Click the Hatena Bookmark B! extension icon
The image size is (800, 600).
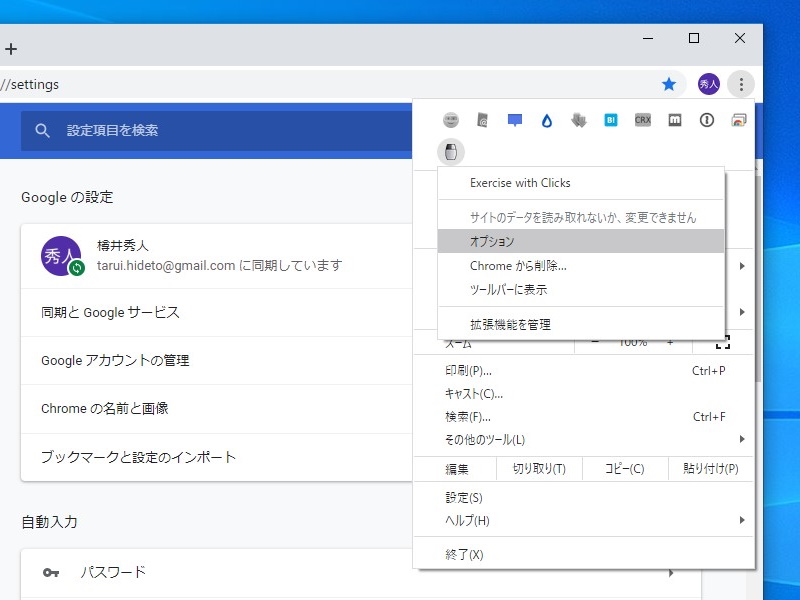pos(610,120)
